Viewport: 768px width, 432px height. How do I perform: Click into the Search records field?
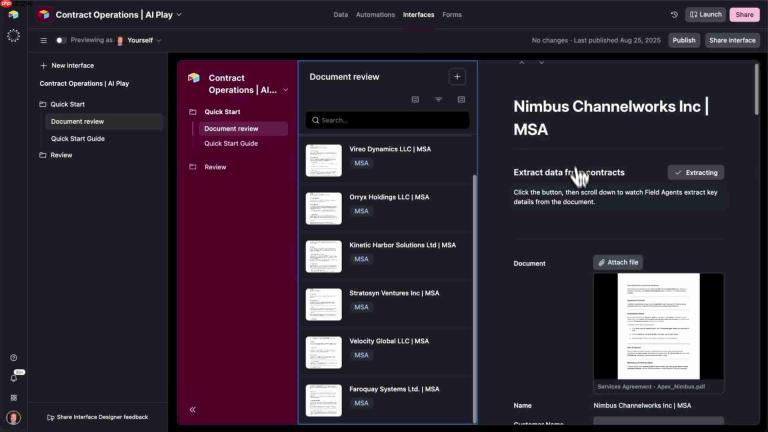click(x=387, y=120)
